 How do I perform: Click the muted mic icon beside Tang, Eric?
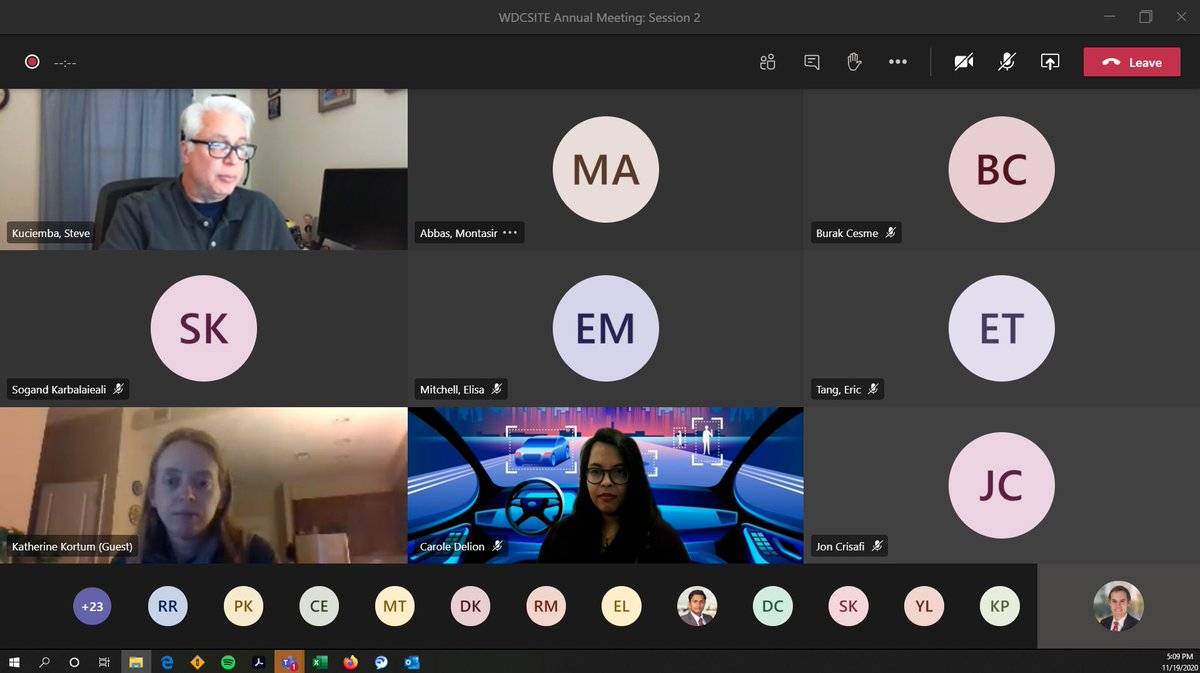[x=873, y=389]
